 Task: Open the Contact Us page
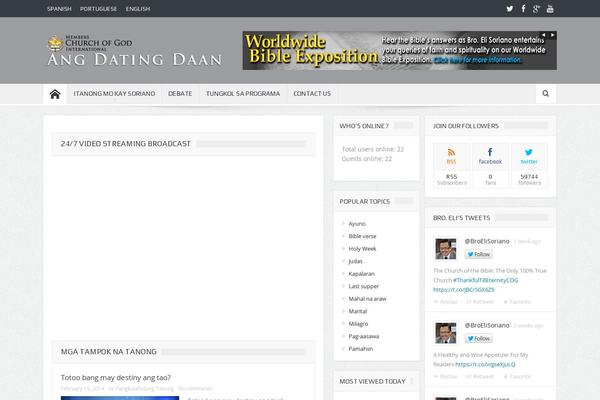[x=312, y=94]
